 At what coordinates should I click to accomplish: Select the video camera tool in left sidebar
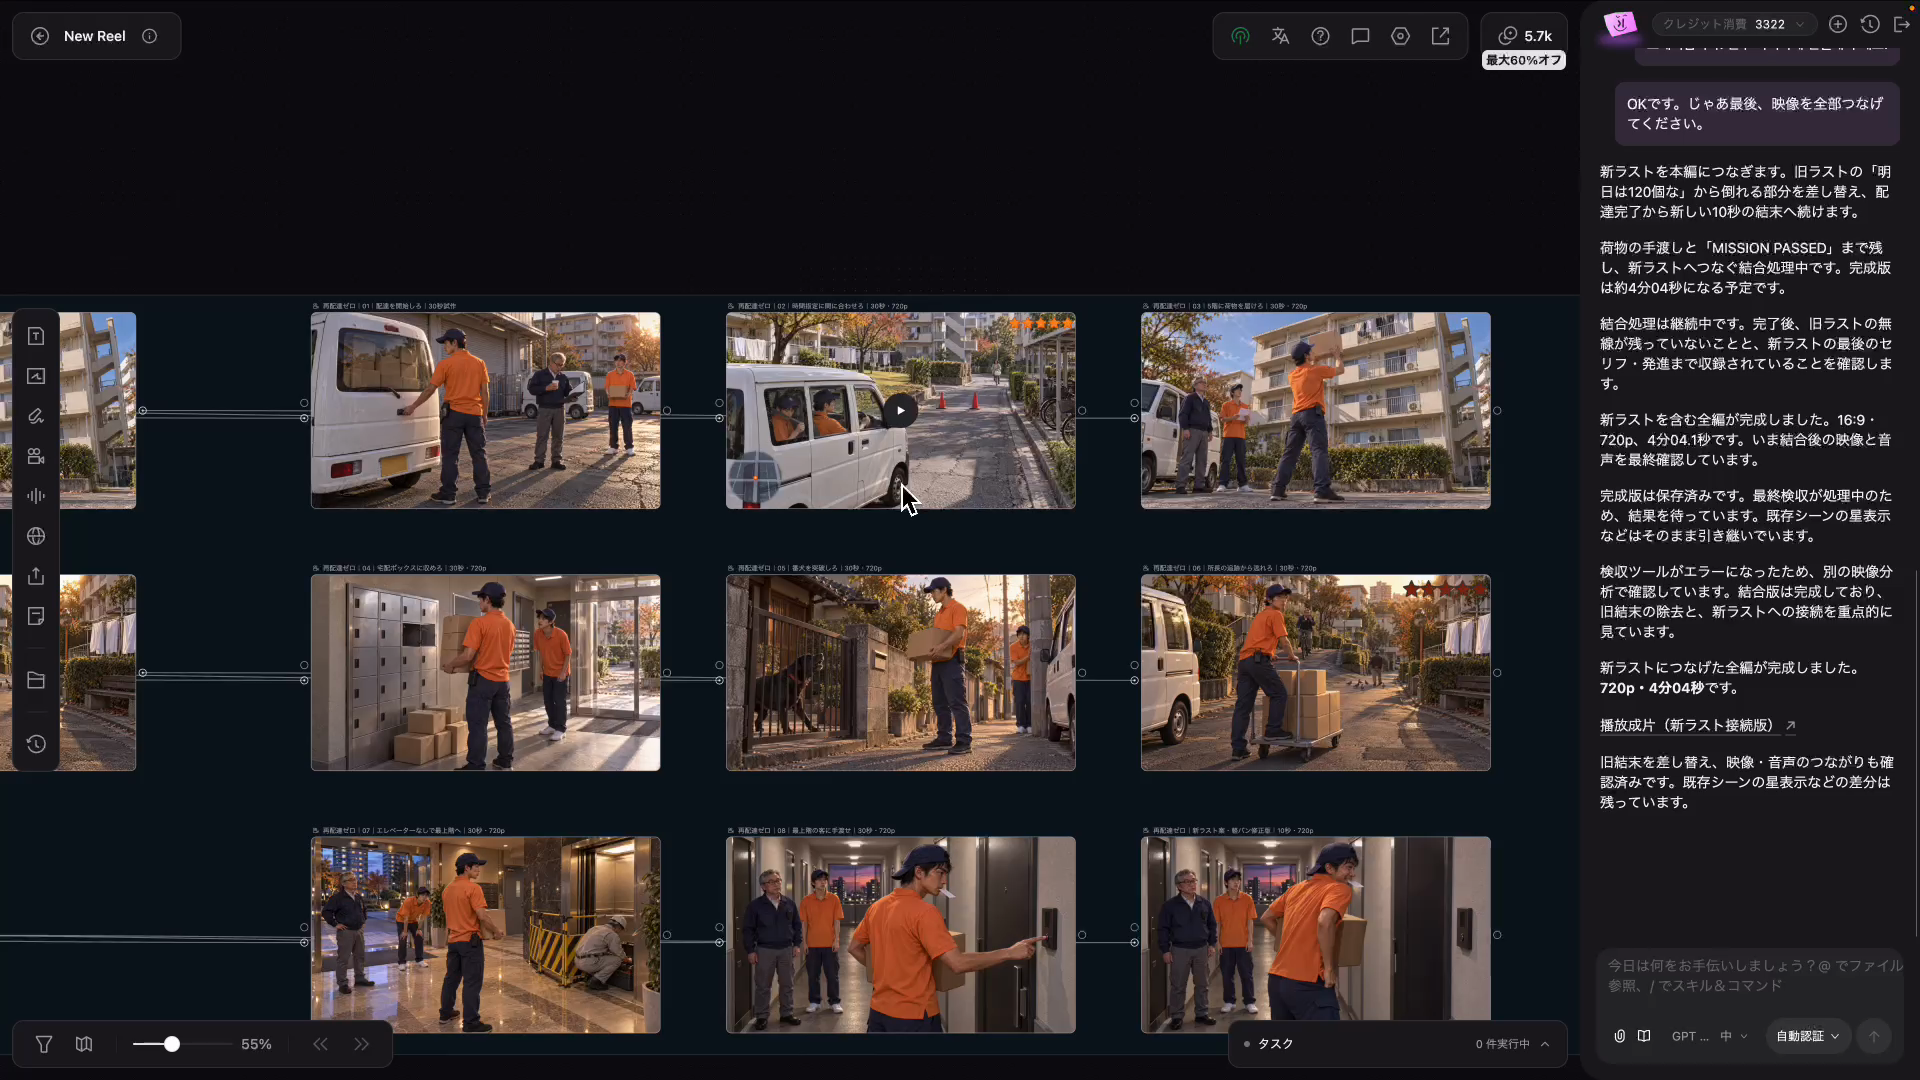click(36, 456)
